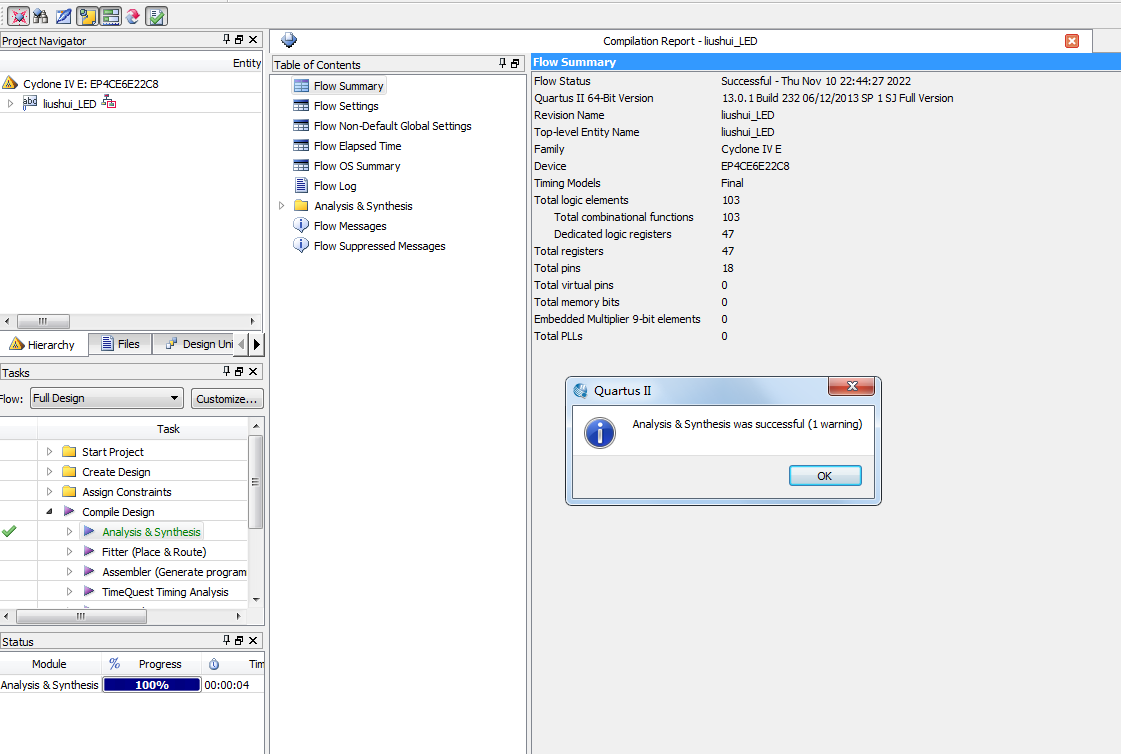Close the Tasks panel

[x=253, y=372]
